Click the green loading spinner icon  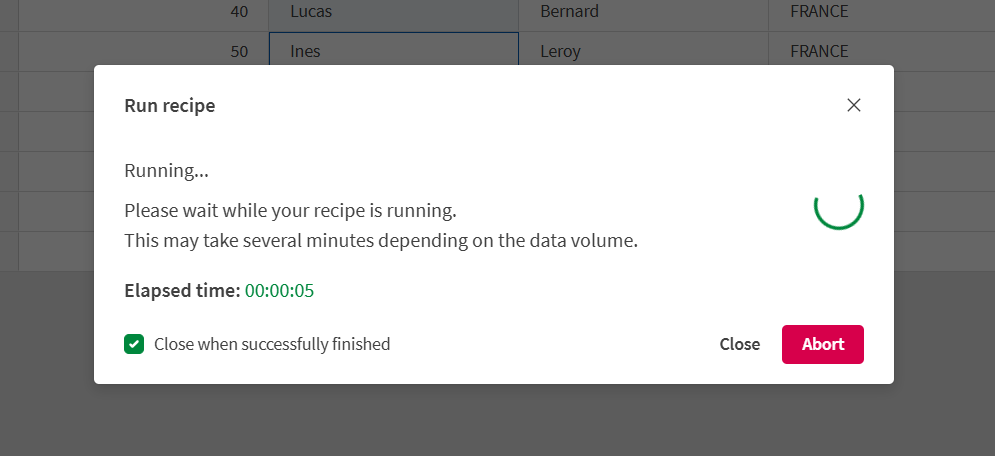pos(838,205)
